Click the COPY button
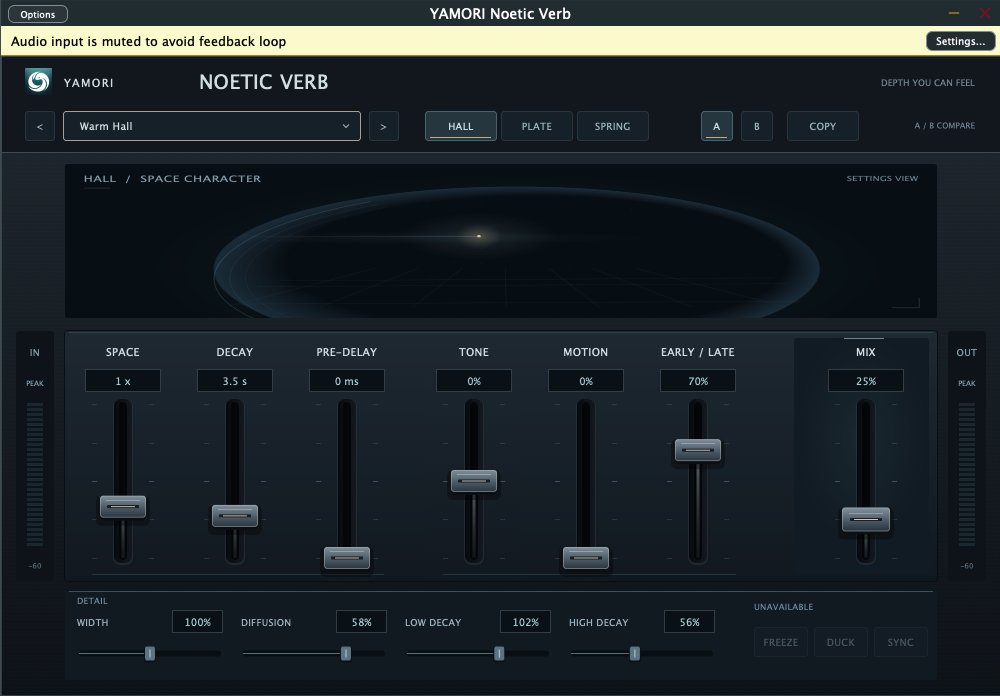The width and height of the screenshot is (1000, 696). (x=822, y=126)
